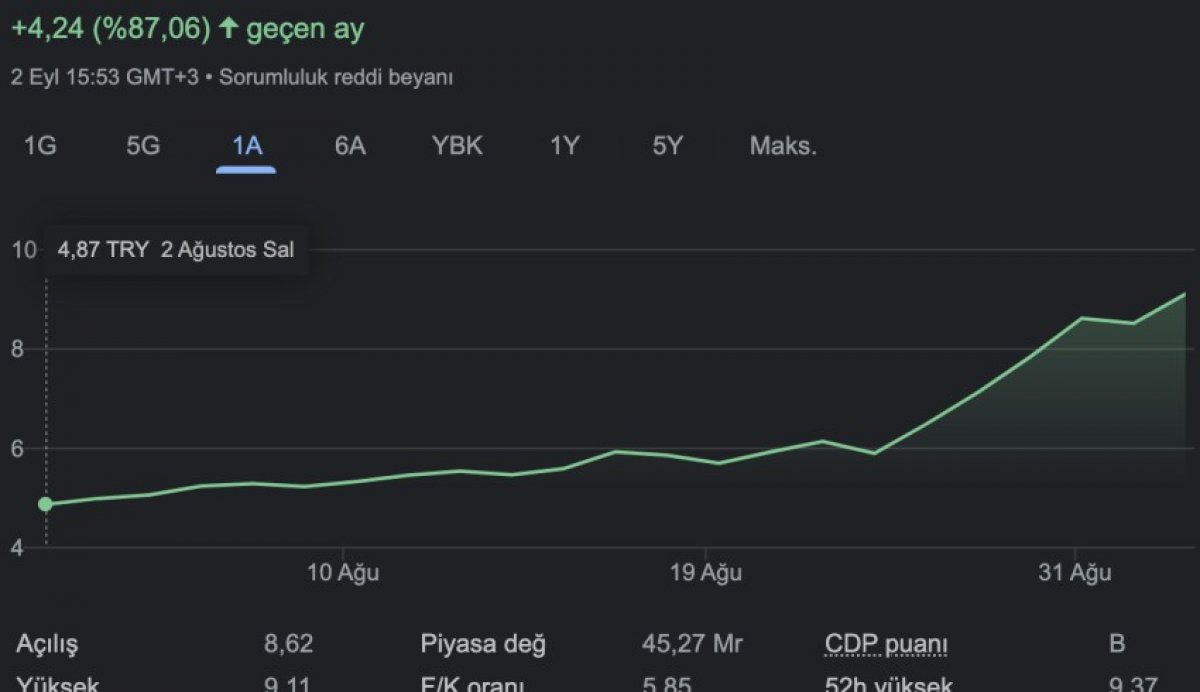Click the CDP score B value
The width and height of the screenshot is (1200, 692).
coord(1116,644)
